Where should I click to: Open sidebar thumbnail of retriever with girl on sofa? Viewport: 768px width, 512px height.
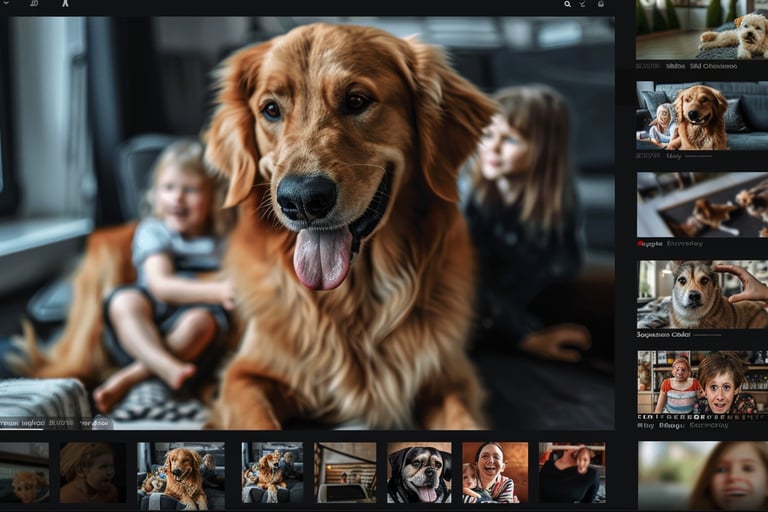point(702,115)
